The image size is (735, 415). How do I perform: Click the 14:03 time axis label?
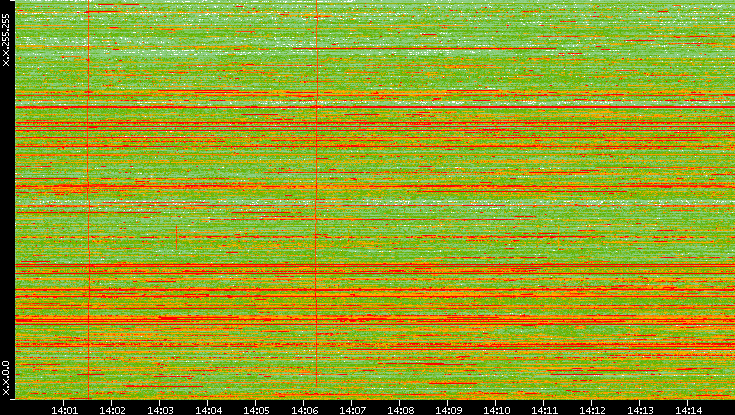[x=160, y=410]
